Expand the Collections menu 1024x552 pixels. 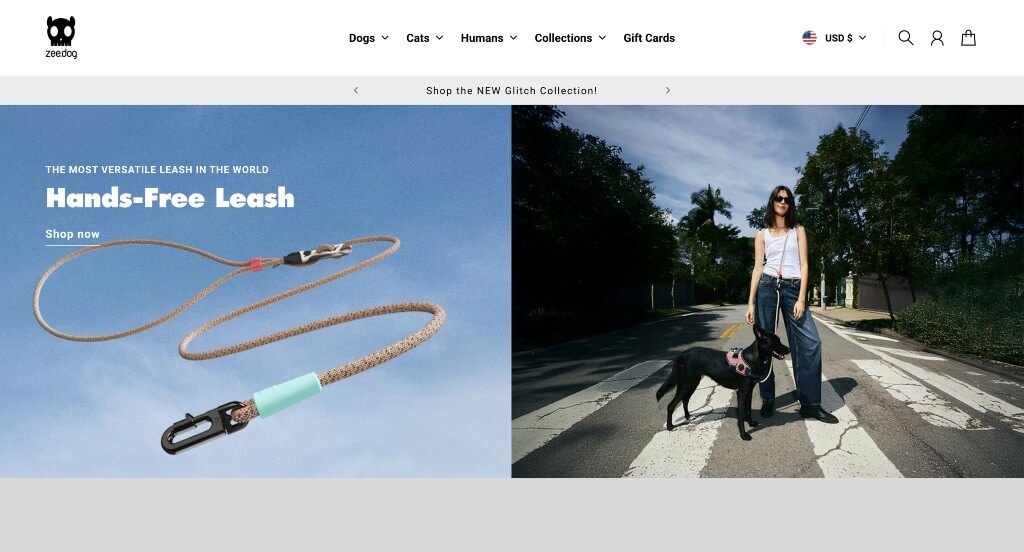pyautogui.click(x=570, y=38)
